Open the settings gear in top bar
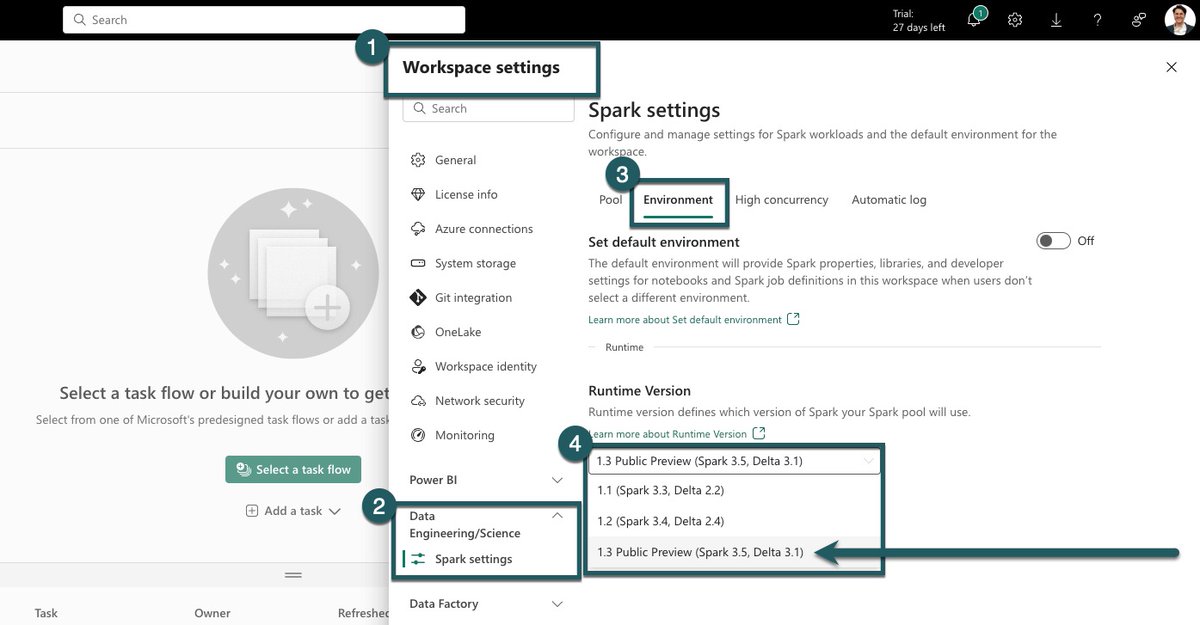1200x625 pixels. [1015, 20]
